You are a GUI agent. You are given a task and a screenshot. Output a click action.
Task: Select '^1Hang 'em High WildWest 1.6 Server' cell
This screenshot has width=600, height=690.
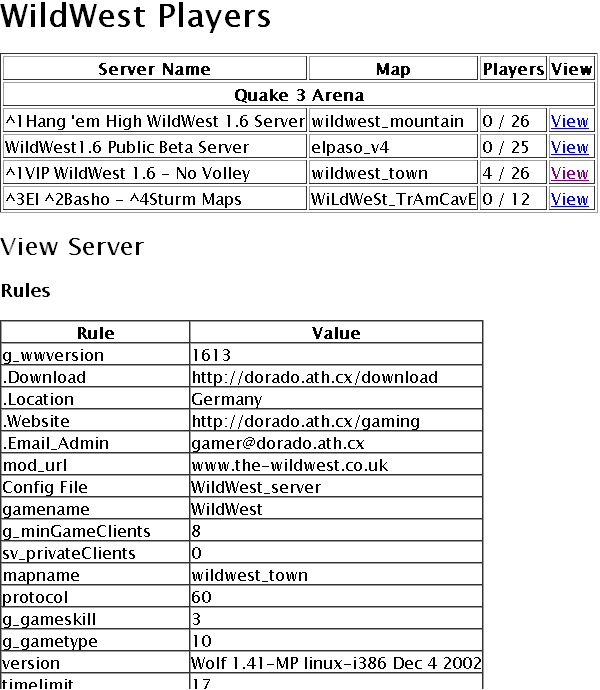tap(155, 121)
